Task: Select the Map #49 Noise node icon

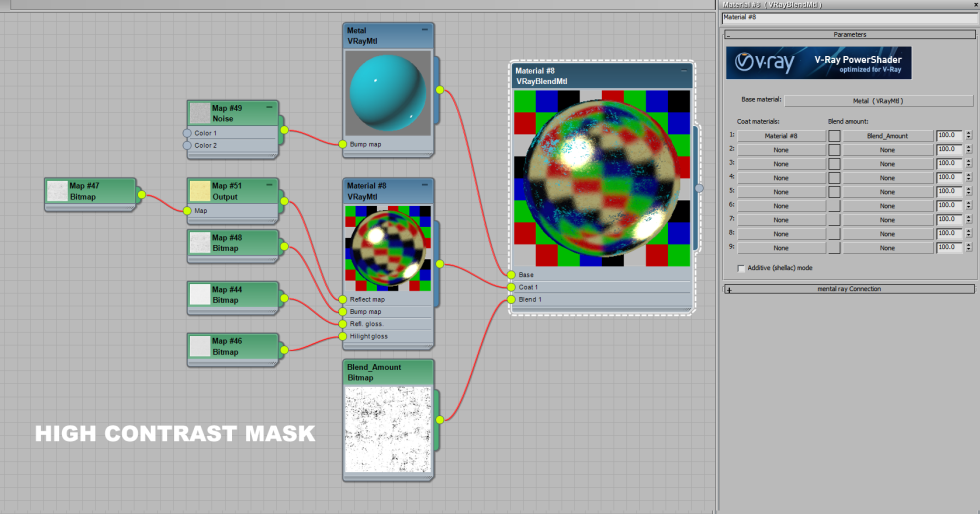Action: coord(200,112)
